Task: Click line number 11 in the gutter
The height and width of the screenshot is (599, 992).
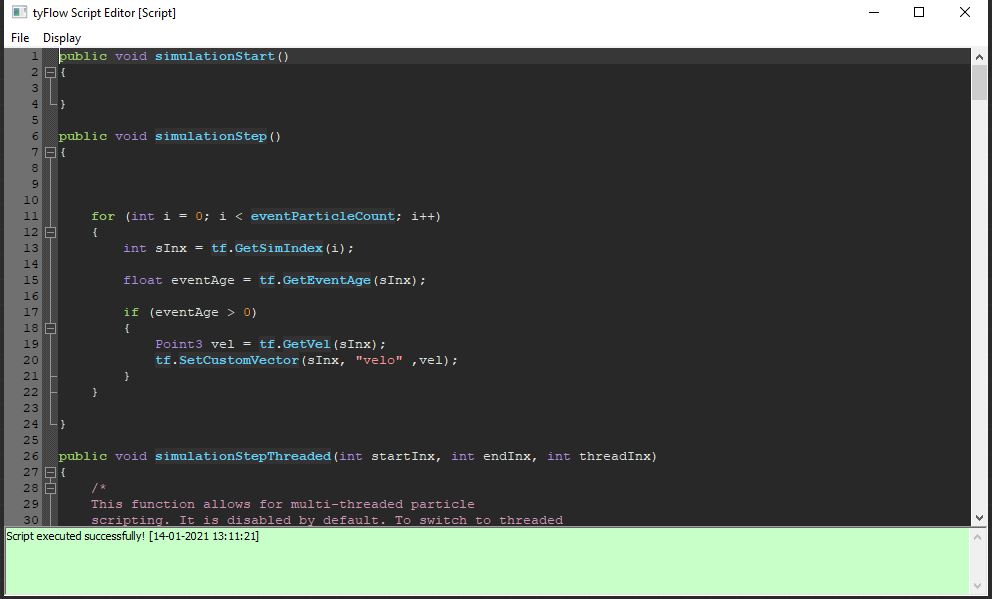Action: point(30,216)
